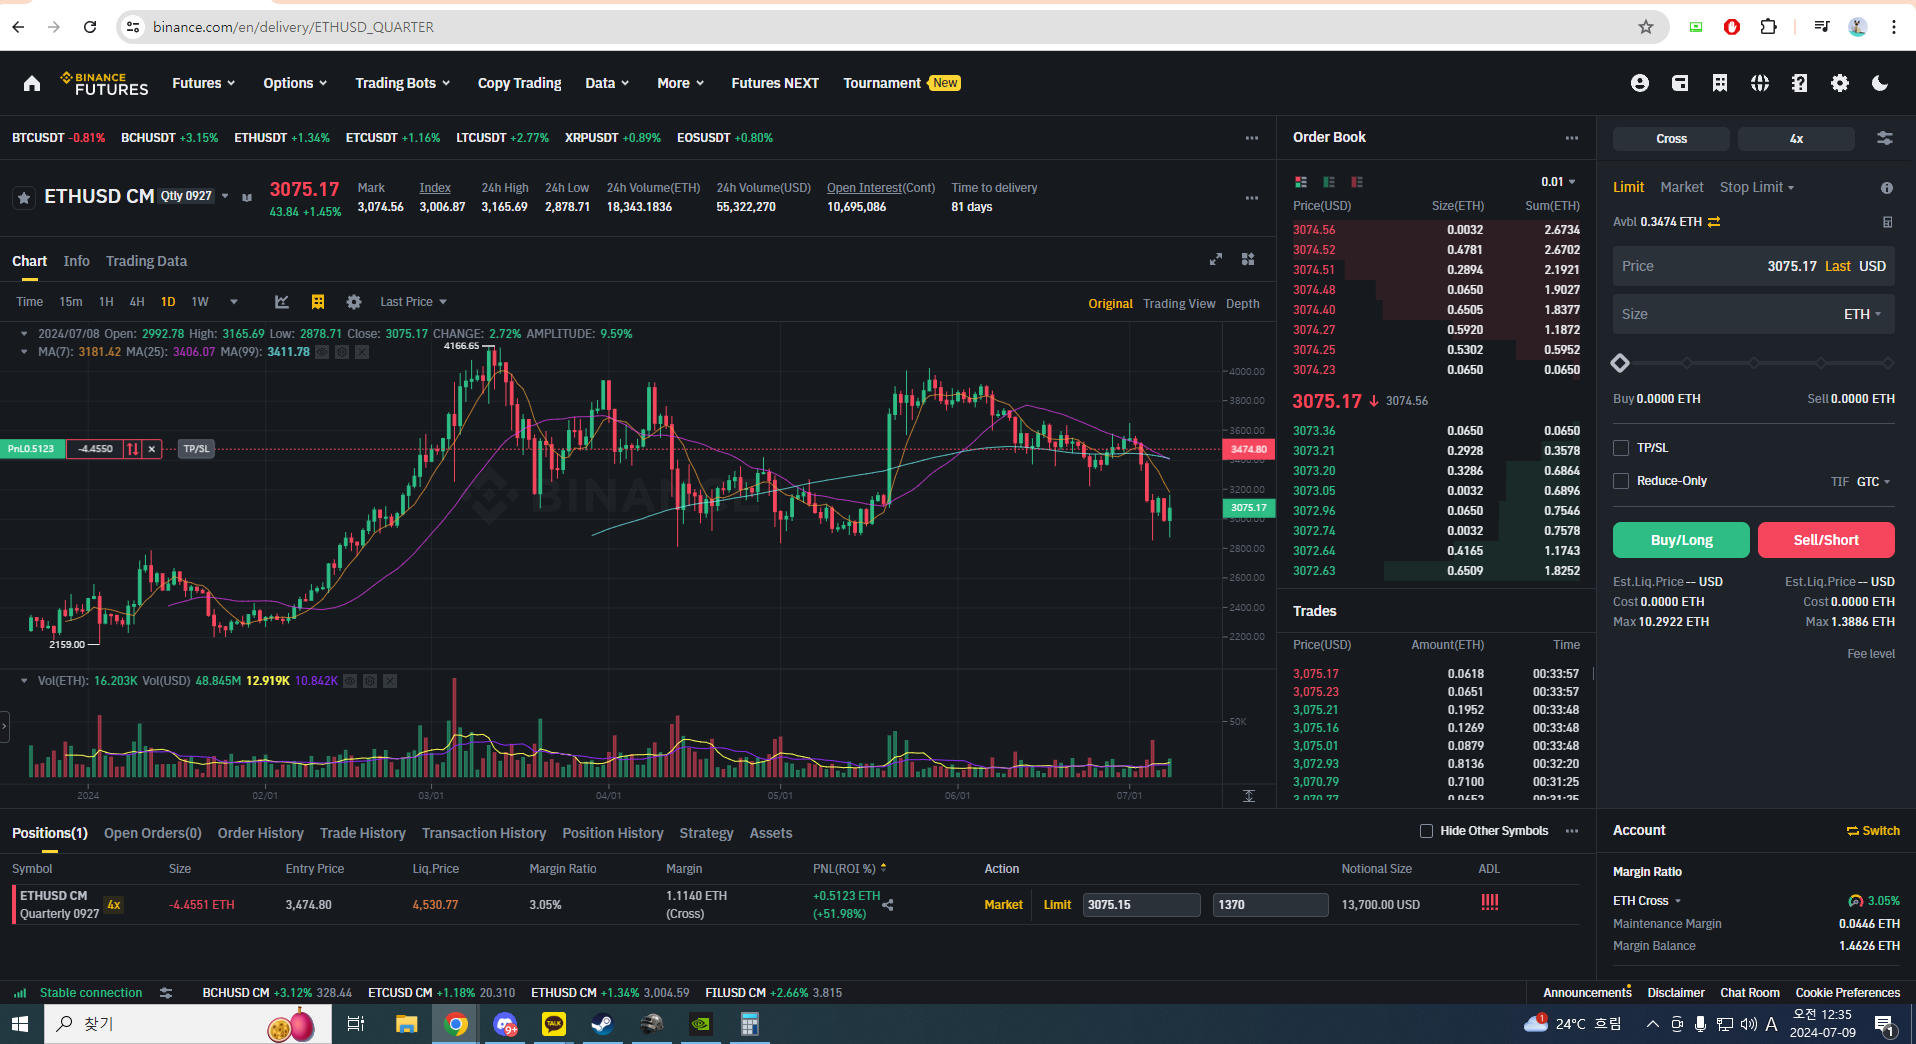
Task: Share the position PNL
Action: tap(888, 905)
